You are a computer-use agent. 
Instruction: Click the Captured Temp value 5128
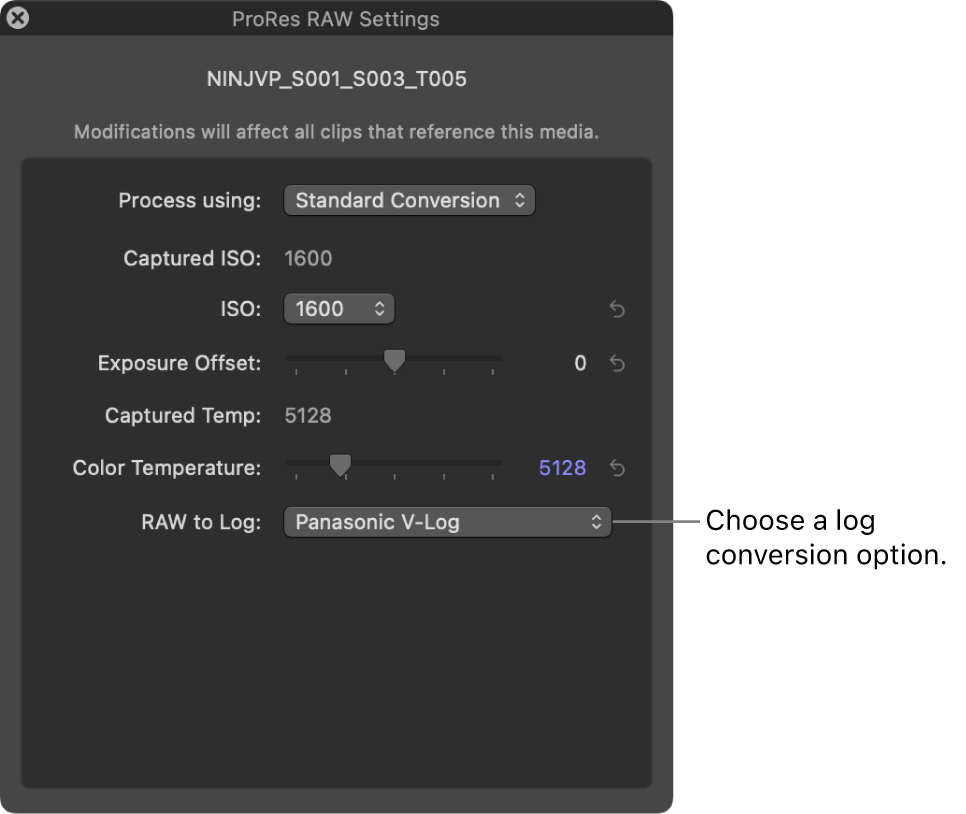coord(308,416)
